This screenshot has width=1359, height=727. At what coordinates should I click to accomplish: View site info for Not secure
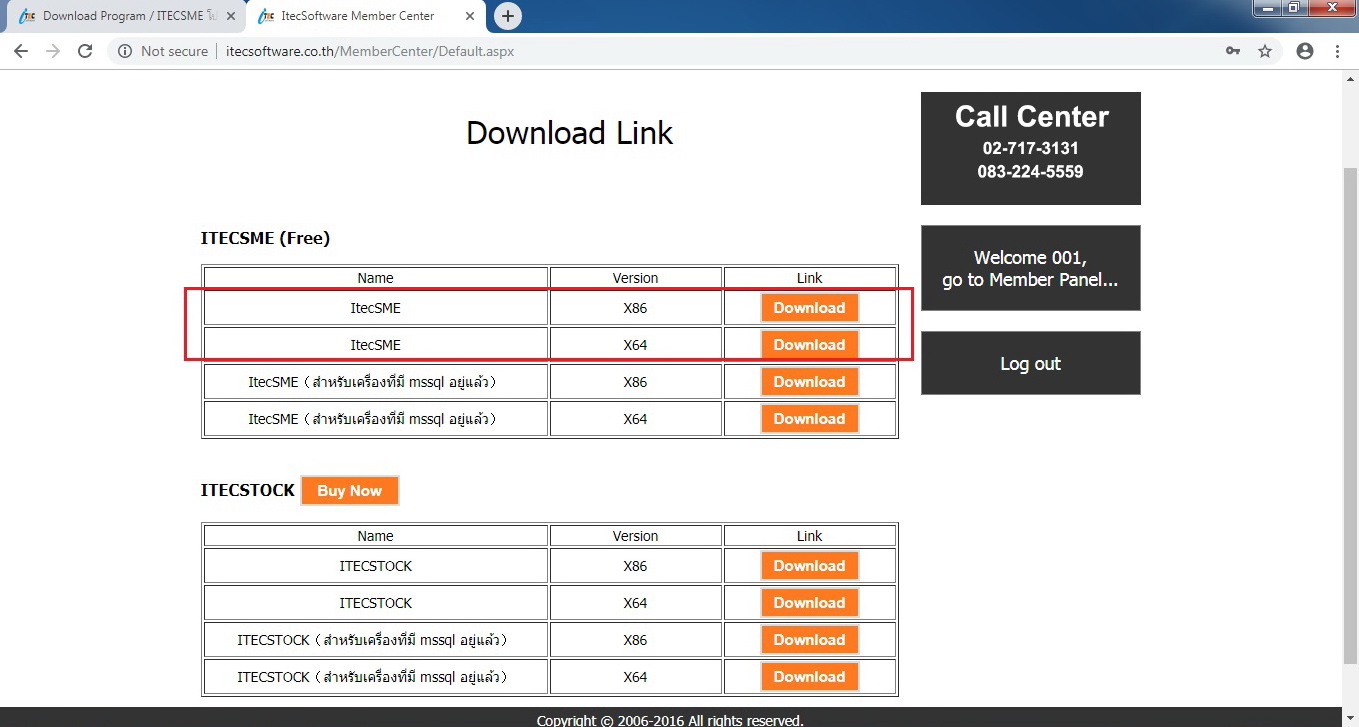click(163, 51)
